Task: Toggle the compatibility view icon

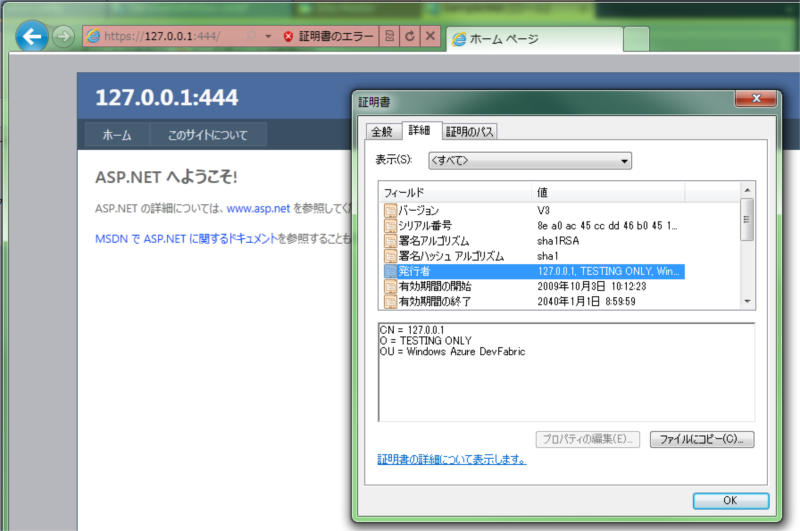Action: (x=390, y=36)
